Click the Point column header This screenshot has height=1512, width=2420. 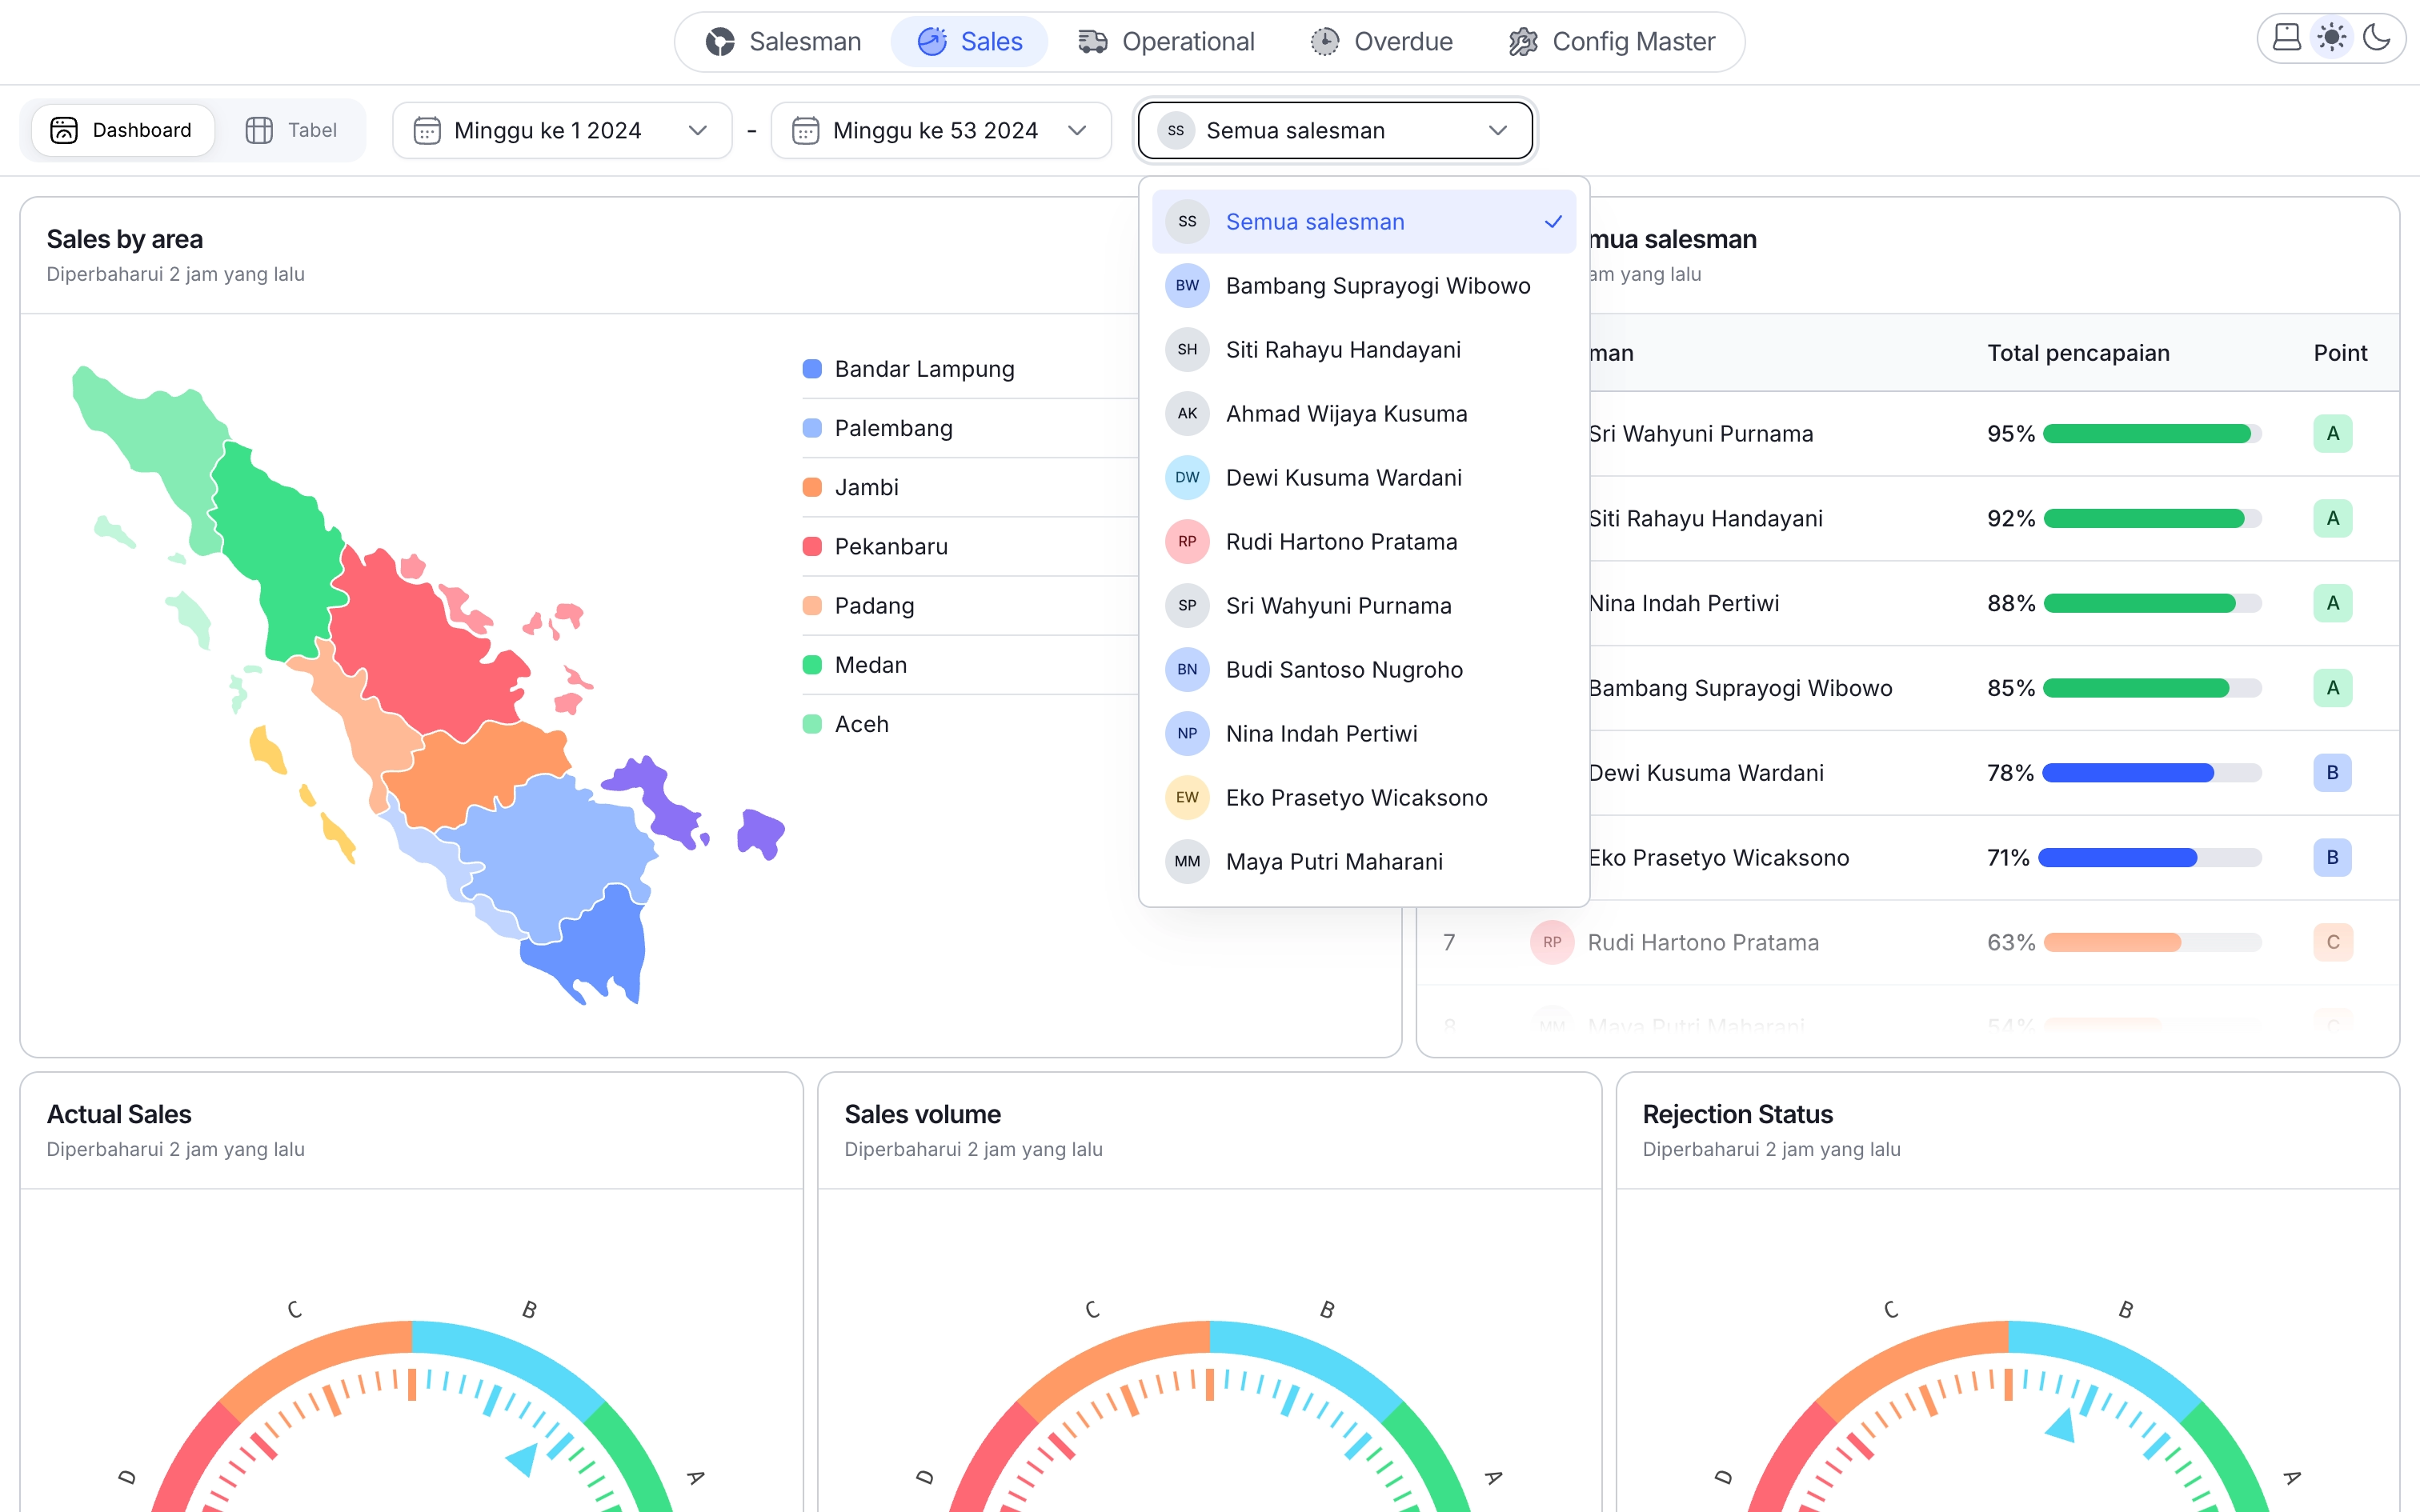pos(2340,353)
